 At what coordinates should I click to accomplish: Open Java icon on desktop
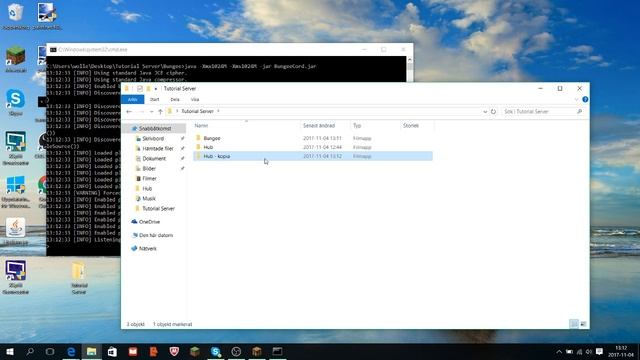coord(16,231)
